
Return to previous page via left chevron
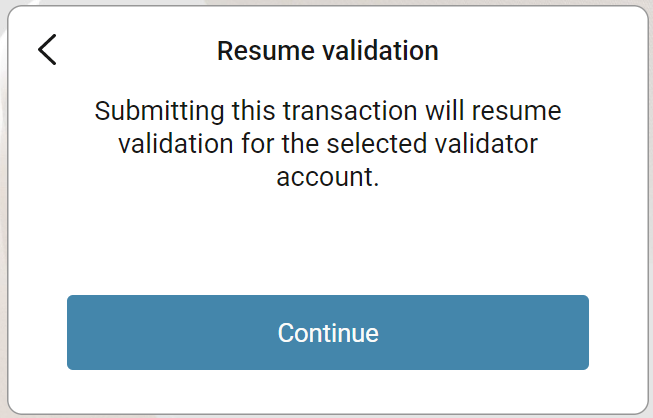47,50
